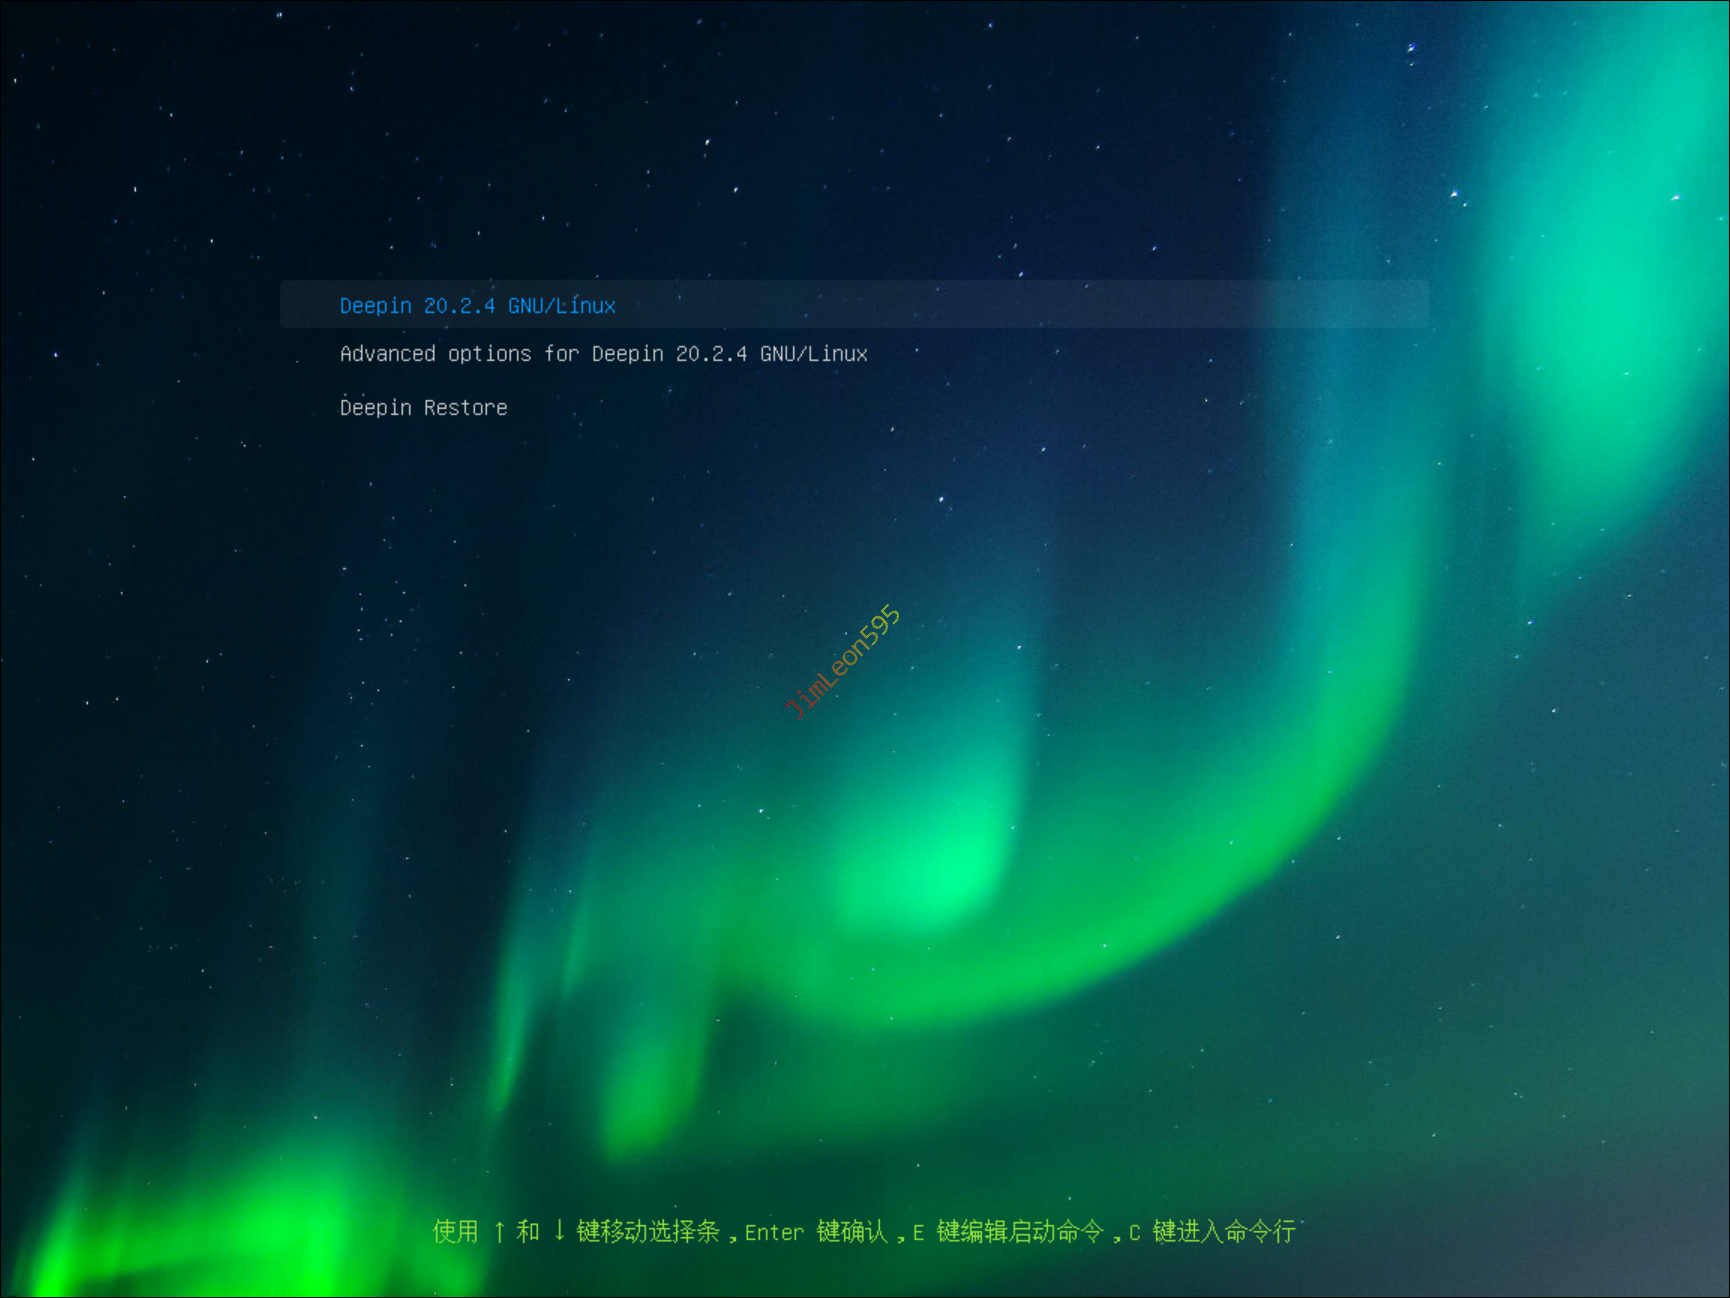Image resolution: width=1730 pixels, height=1298 pixels.
Task: Click the letter C in the bottom hint
Action: 1134,1233
